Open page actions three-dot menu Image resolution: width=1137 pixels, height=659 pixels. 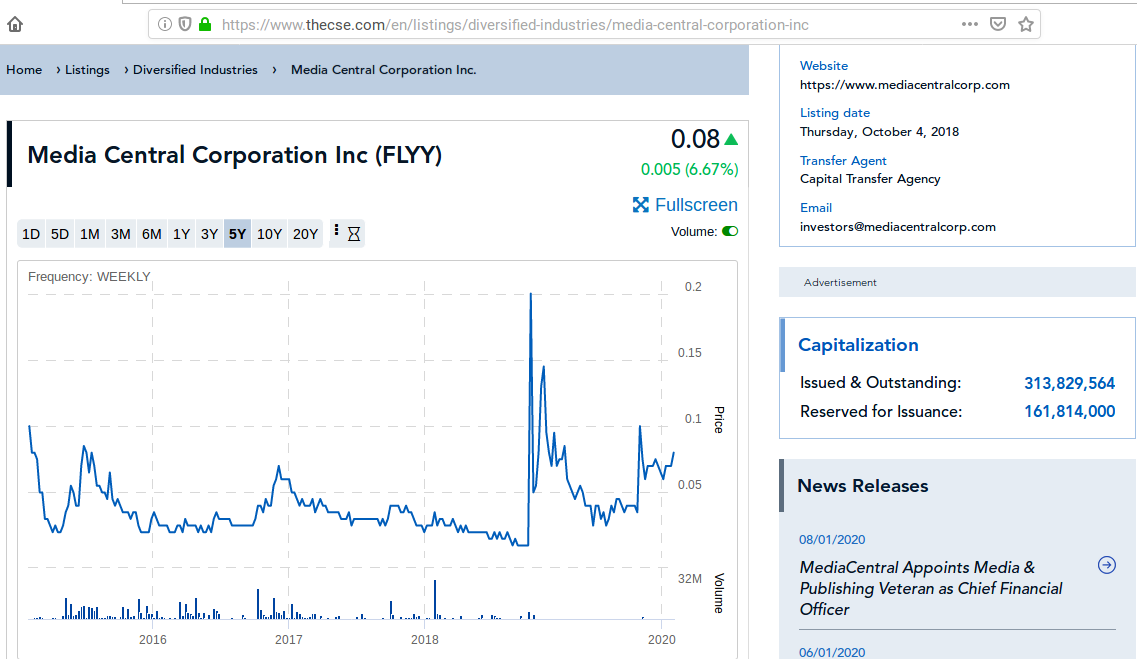pos(969,24)
